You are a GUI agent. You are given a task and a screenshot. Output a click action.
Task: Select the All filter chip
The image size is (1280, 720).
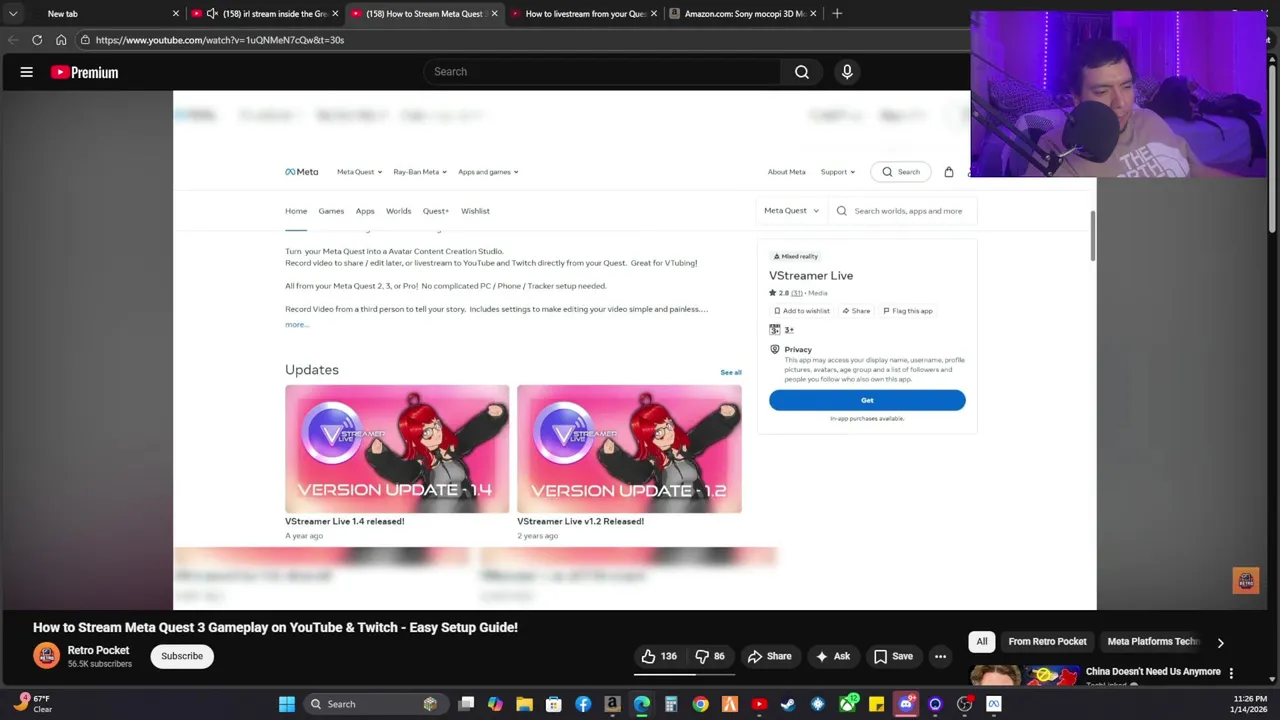[x=982, y=642]
